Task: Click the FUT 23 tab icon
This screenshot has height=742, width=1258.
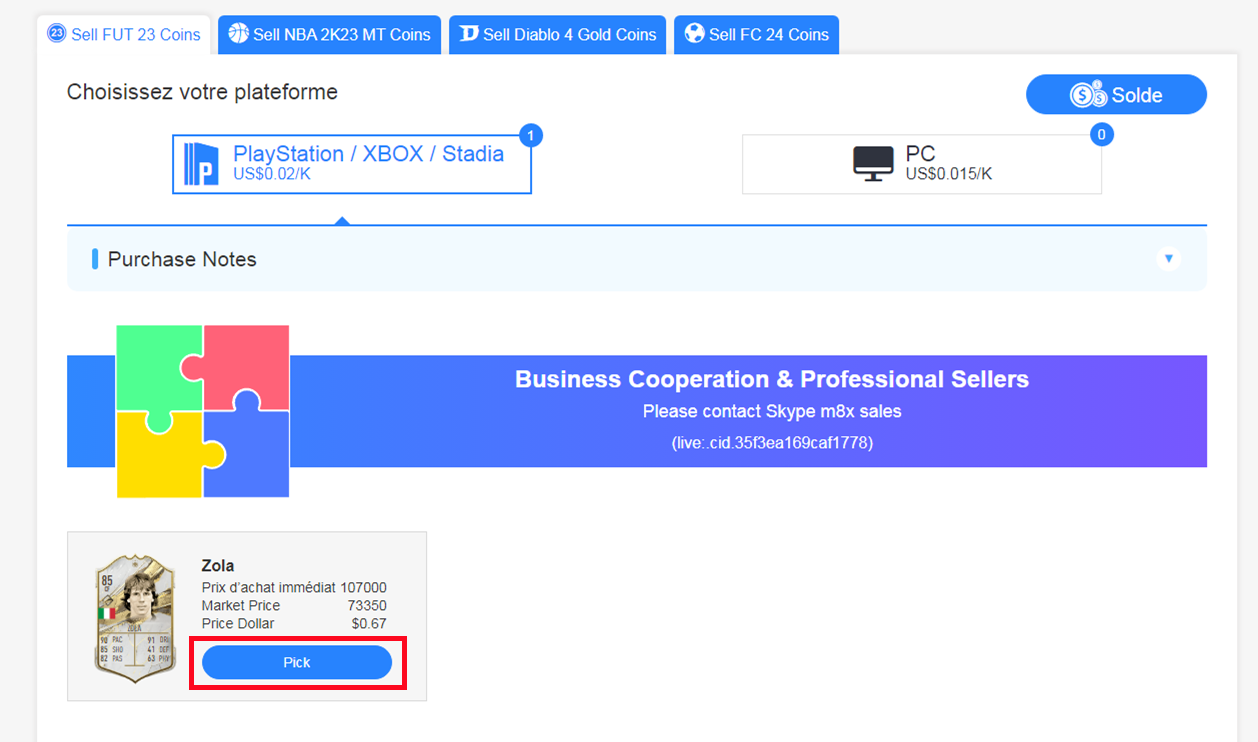Action: coord(56,34)
